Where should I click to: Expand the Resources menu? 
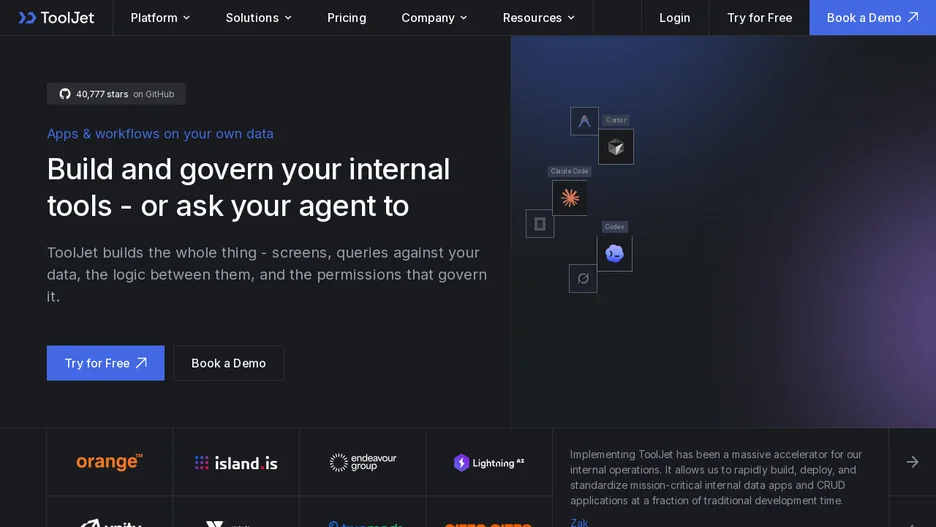(x=538, y=18)
